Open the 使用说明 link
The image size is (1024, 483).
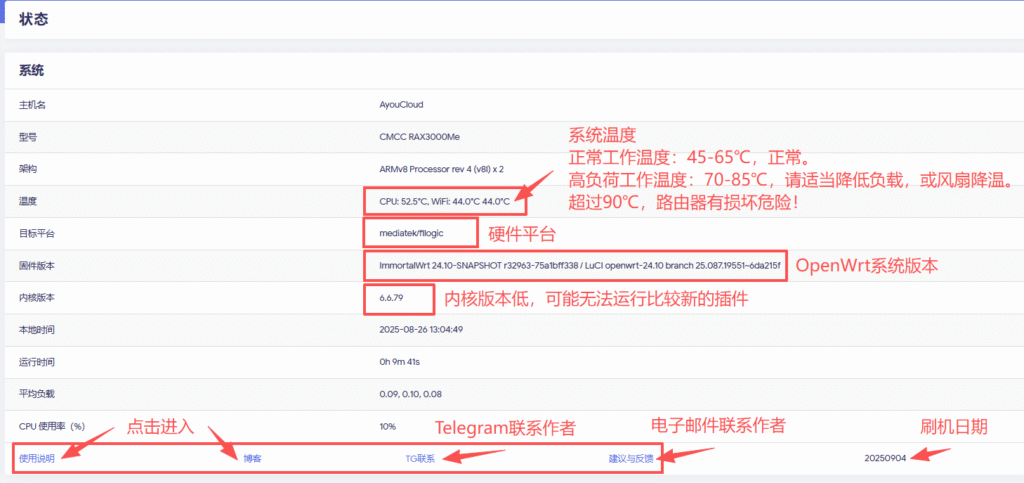[37, 459]
